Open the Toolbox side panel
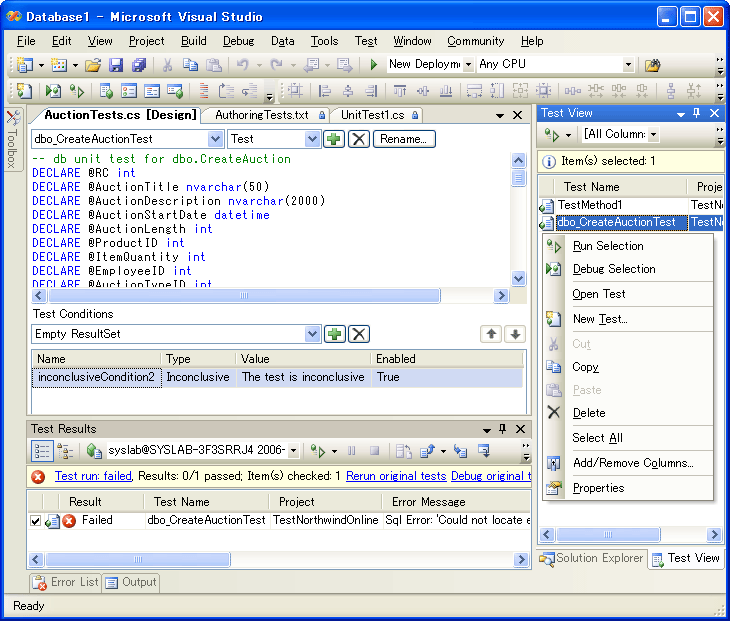The height and width of the screenshot is (621, 730). 13,139
